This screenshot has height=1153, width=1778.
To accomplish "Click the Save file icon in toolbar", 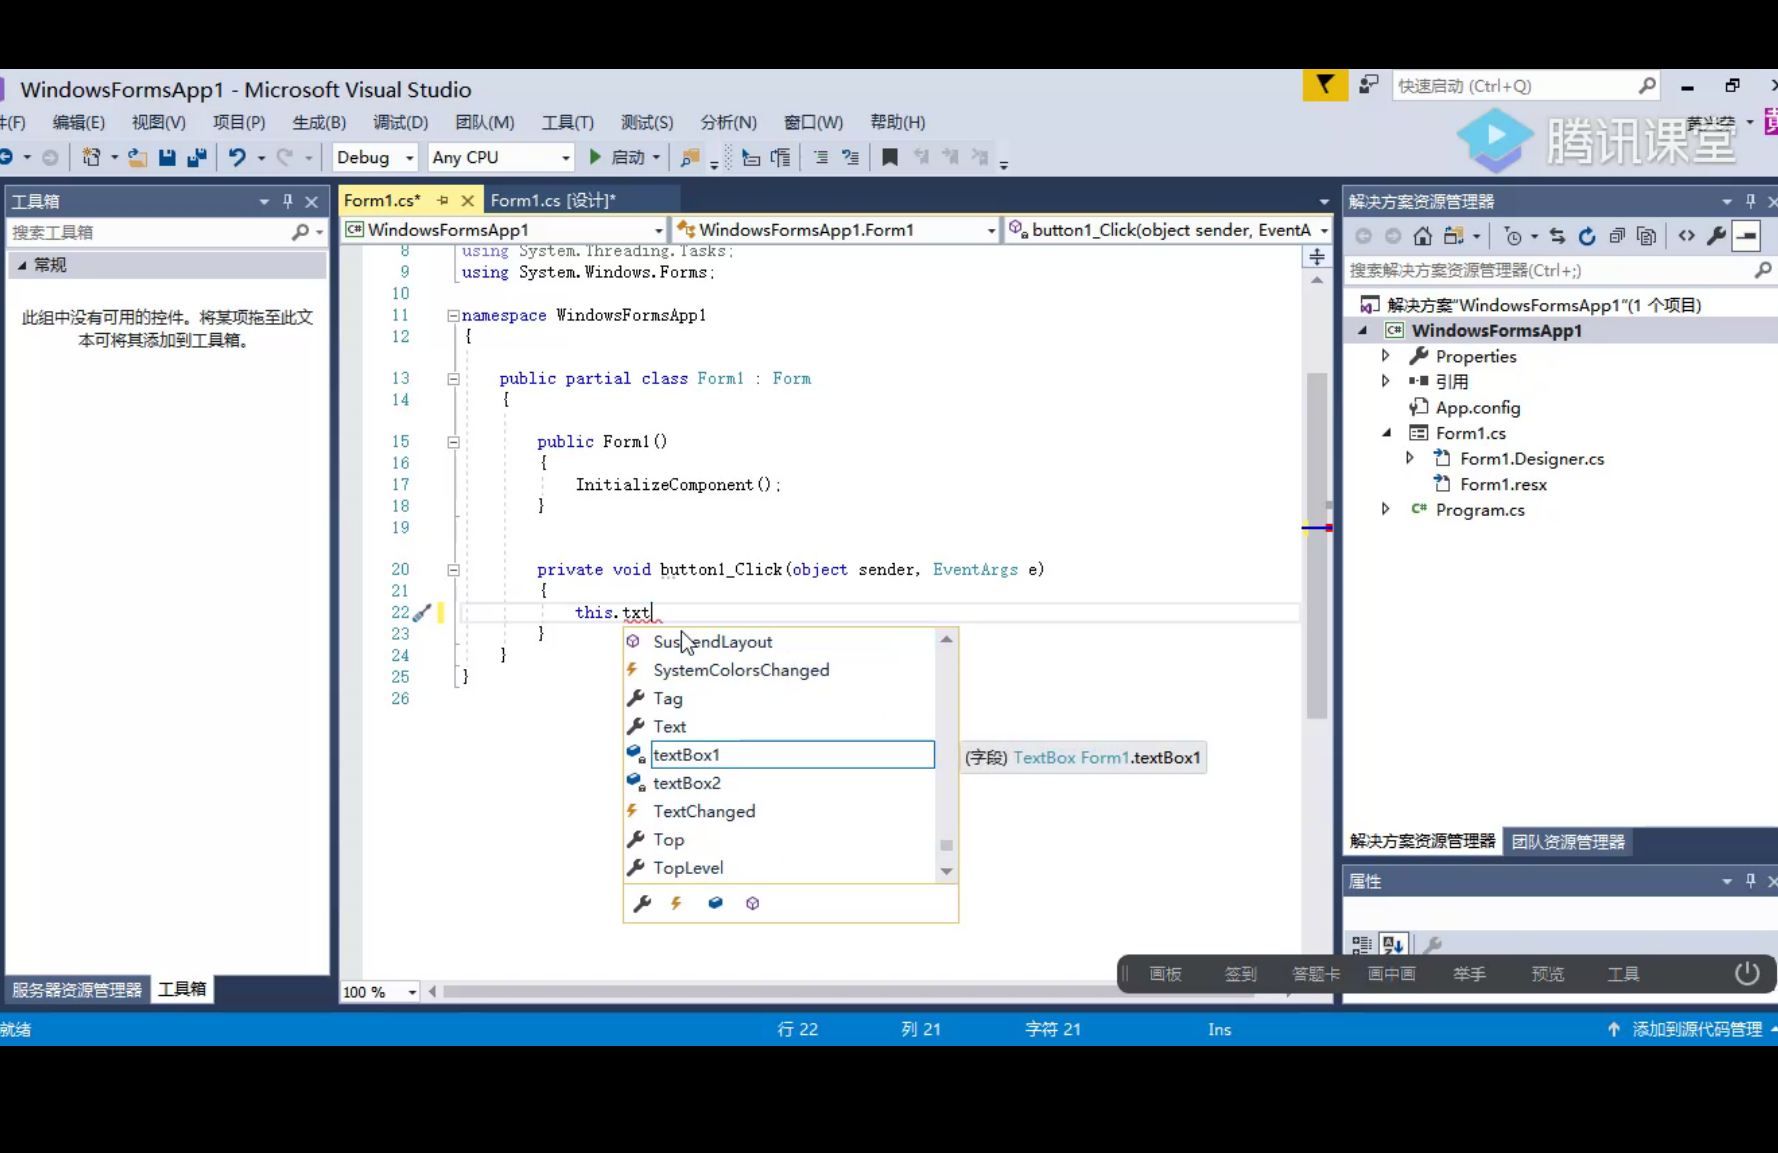I will click(167, 157).
